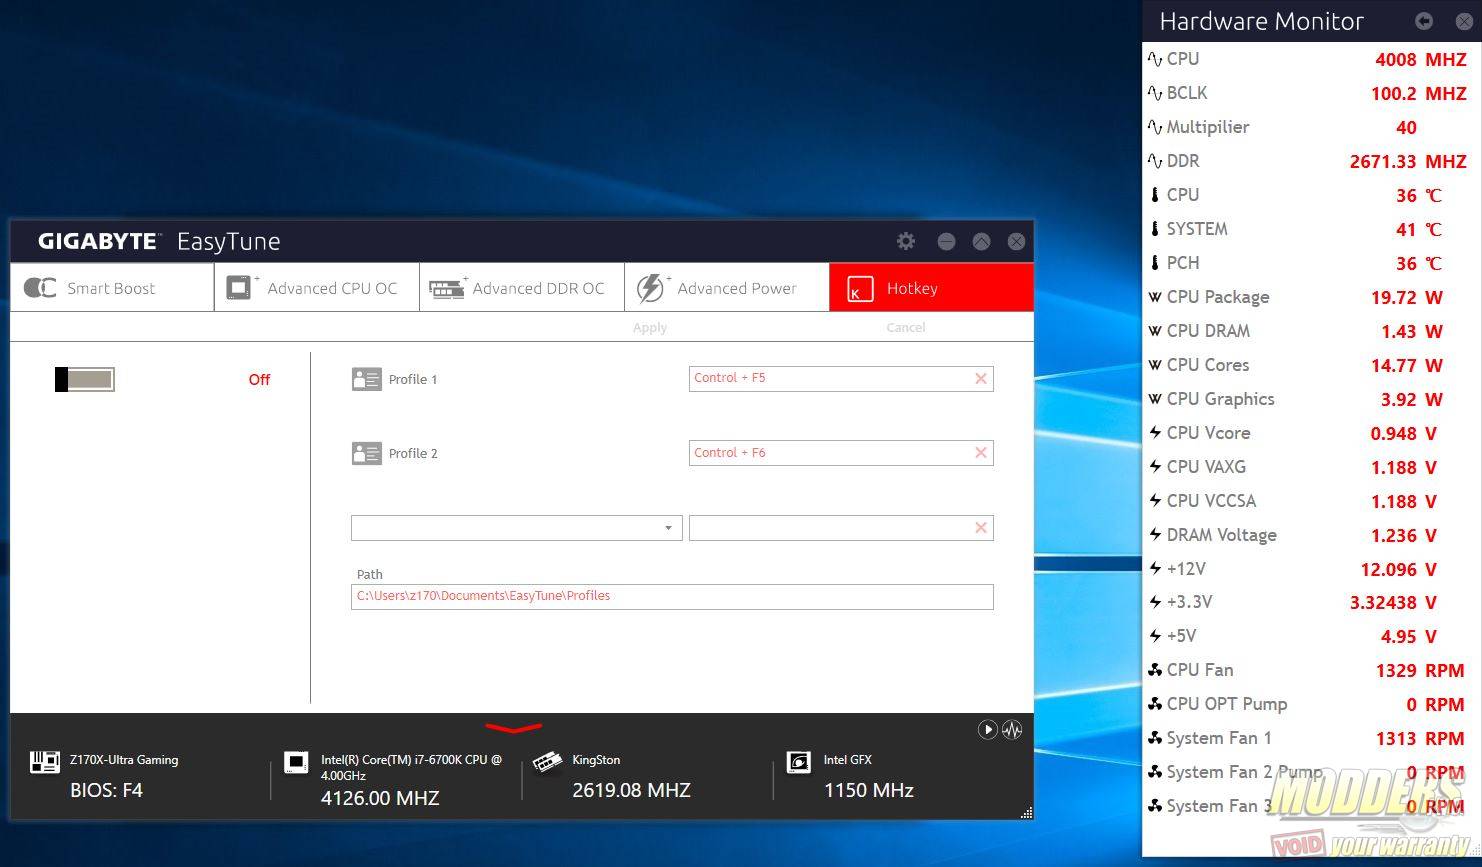Open Advanced CPU OC tab

[317, 287]
